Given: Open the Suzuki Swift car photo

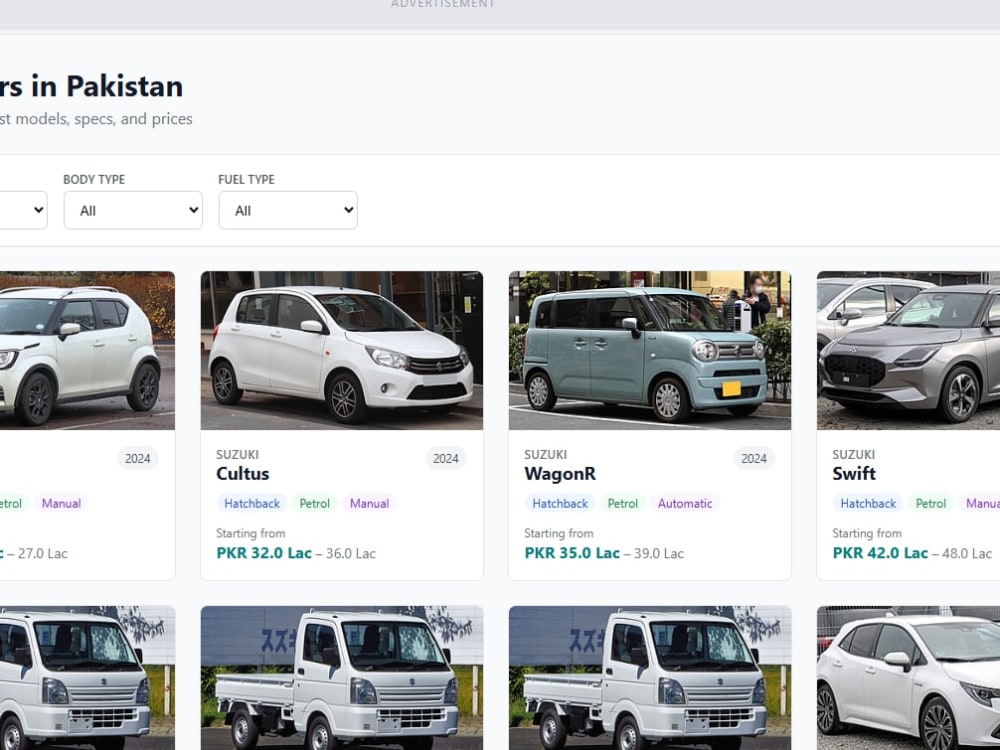Looking at the screenshot, I should point(908,350).
